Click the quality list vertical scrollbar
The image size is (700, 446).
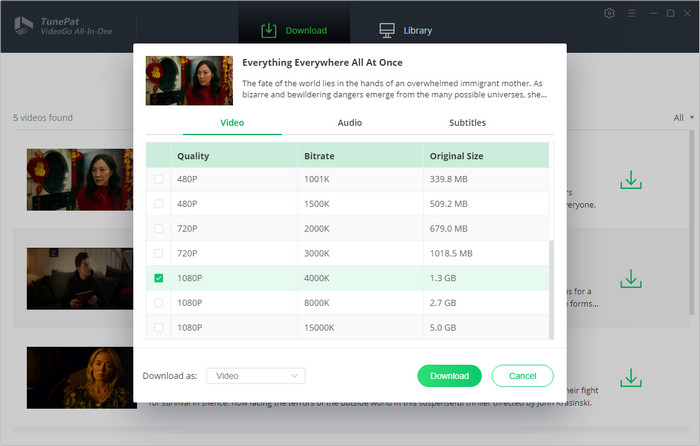coord(551,290)
